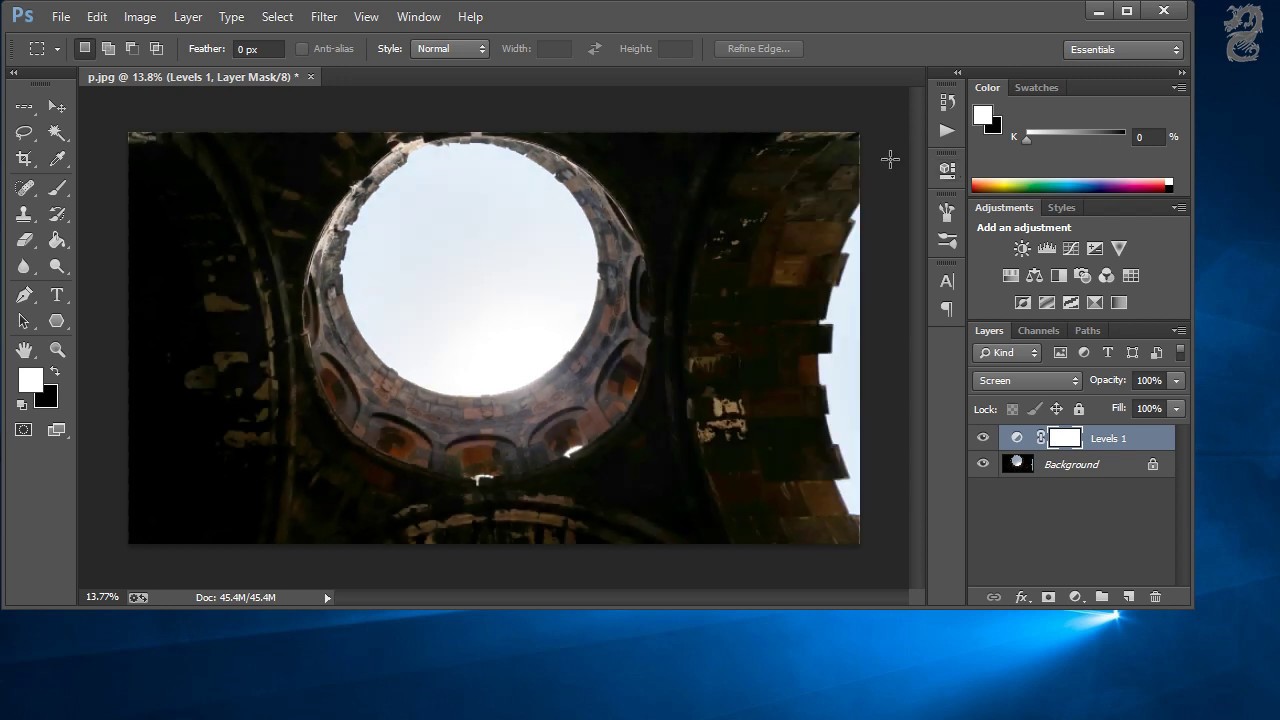The image size is (1280, 720).
Task: Toggle lock all for layer
Action: pyautogui.click(x=1078, y=409)
